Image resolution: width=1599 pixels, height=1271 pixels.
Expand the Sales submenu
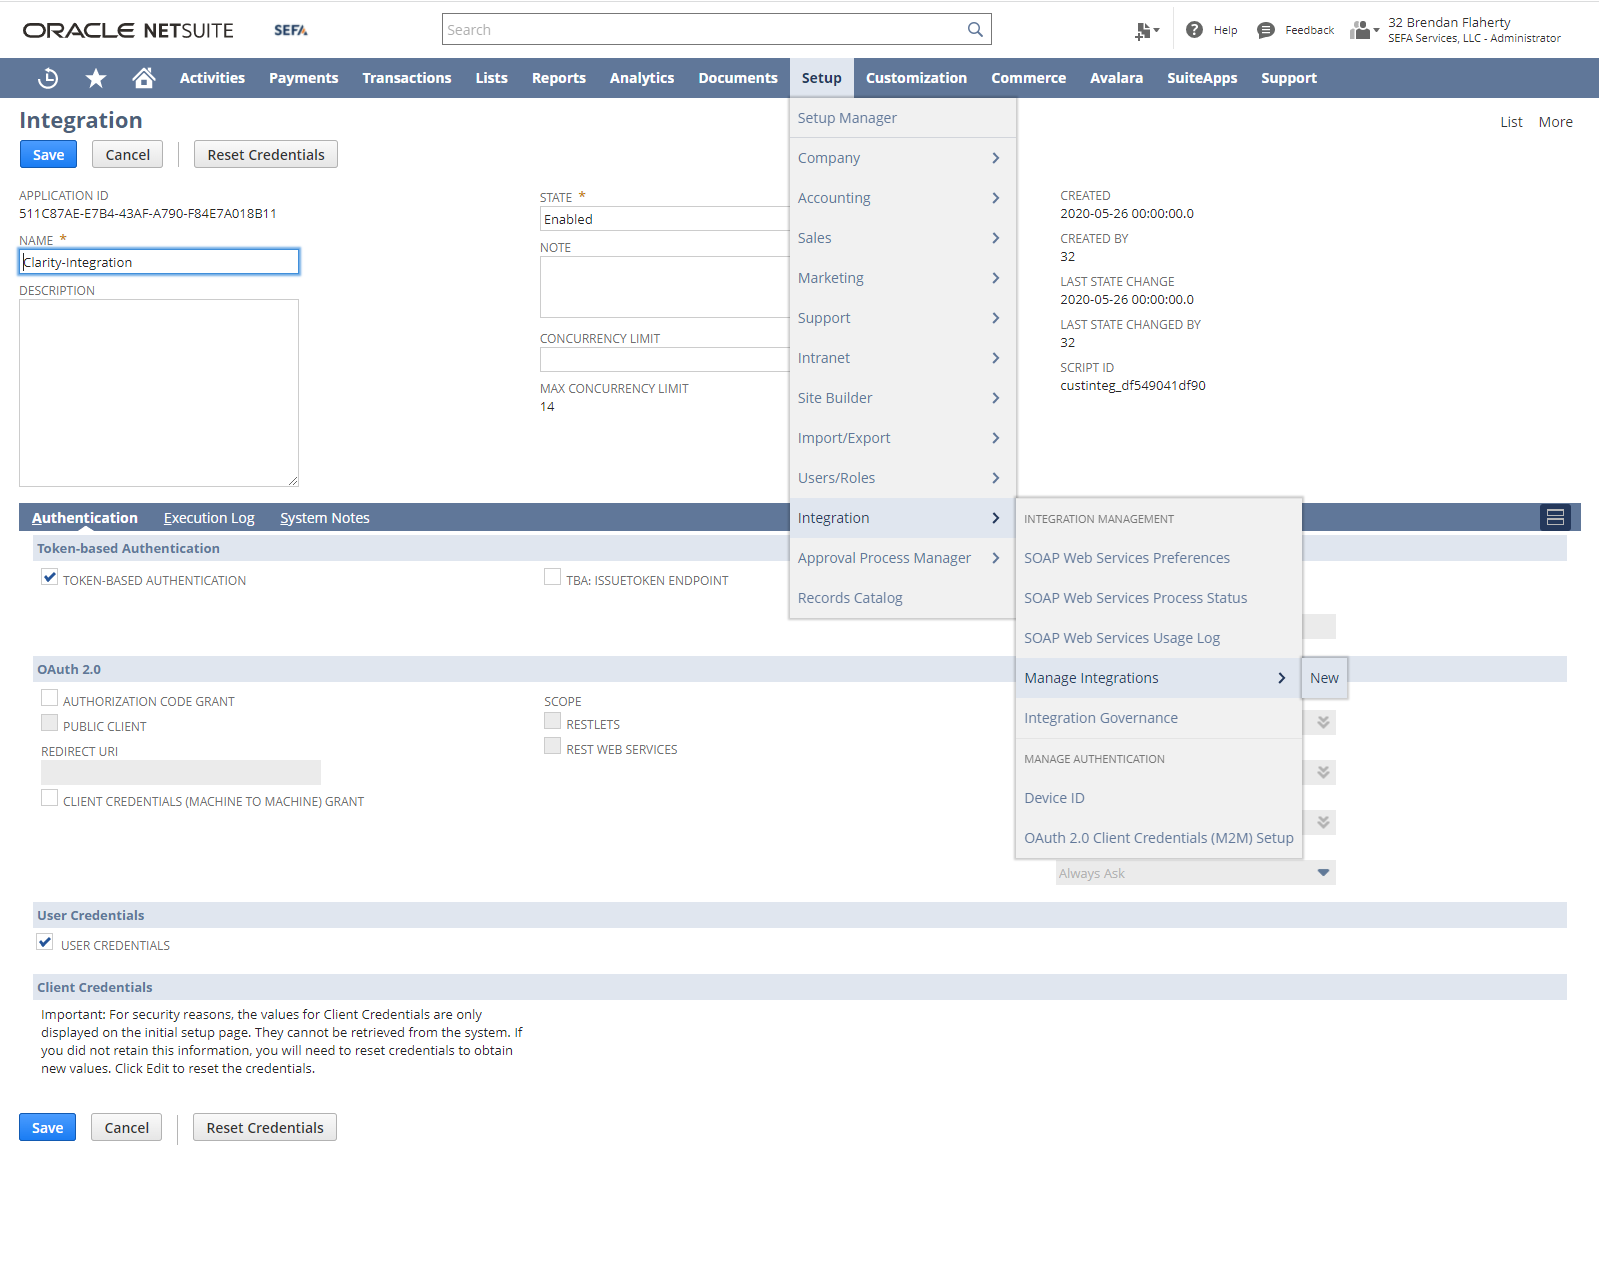tap(902, 238)
